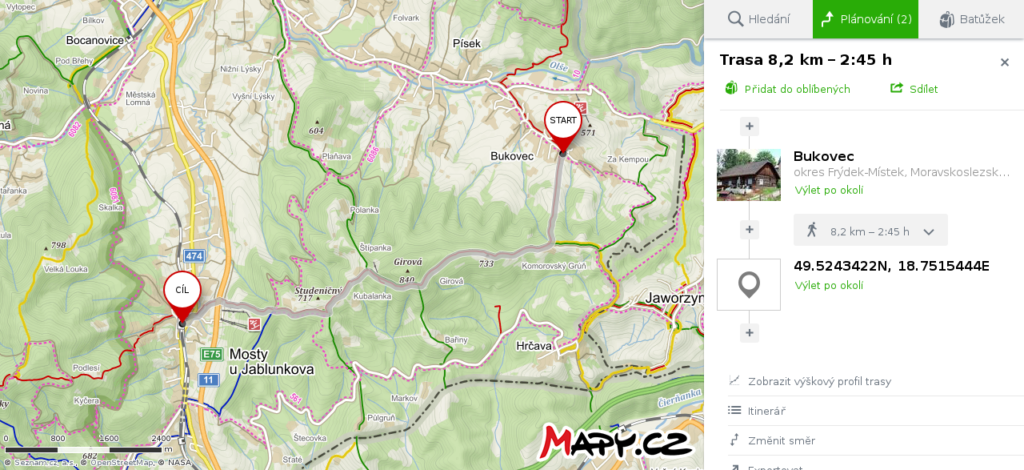The height and width of the screenshot is (470, 1024).
Task: Expand the 8,2 km walking mode dropdown
Action: click(x=871, y=230)
